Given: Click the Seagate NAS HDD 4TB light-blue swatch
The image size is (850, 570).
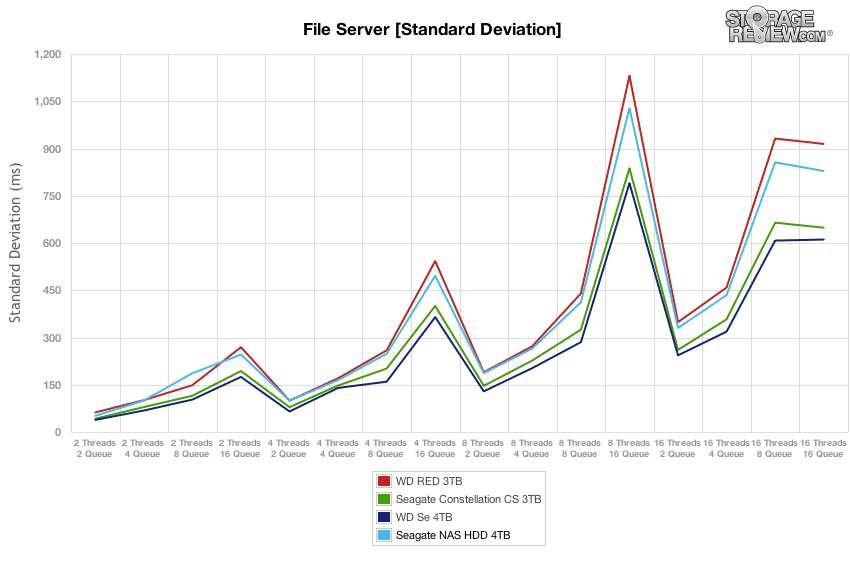Looking at the screenshot, I should click(384, 535).
